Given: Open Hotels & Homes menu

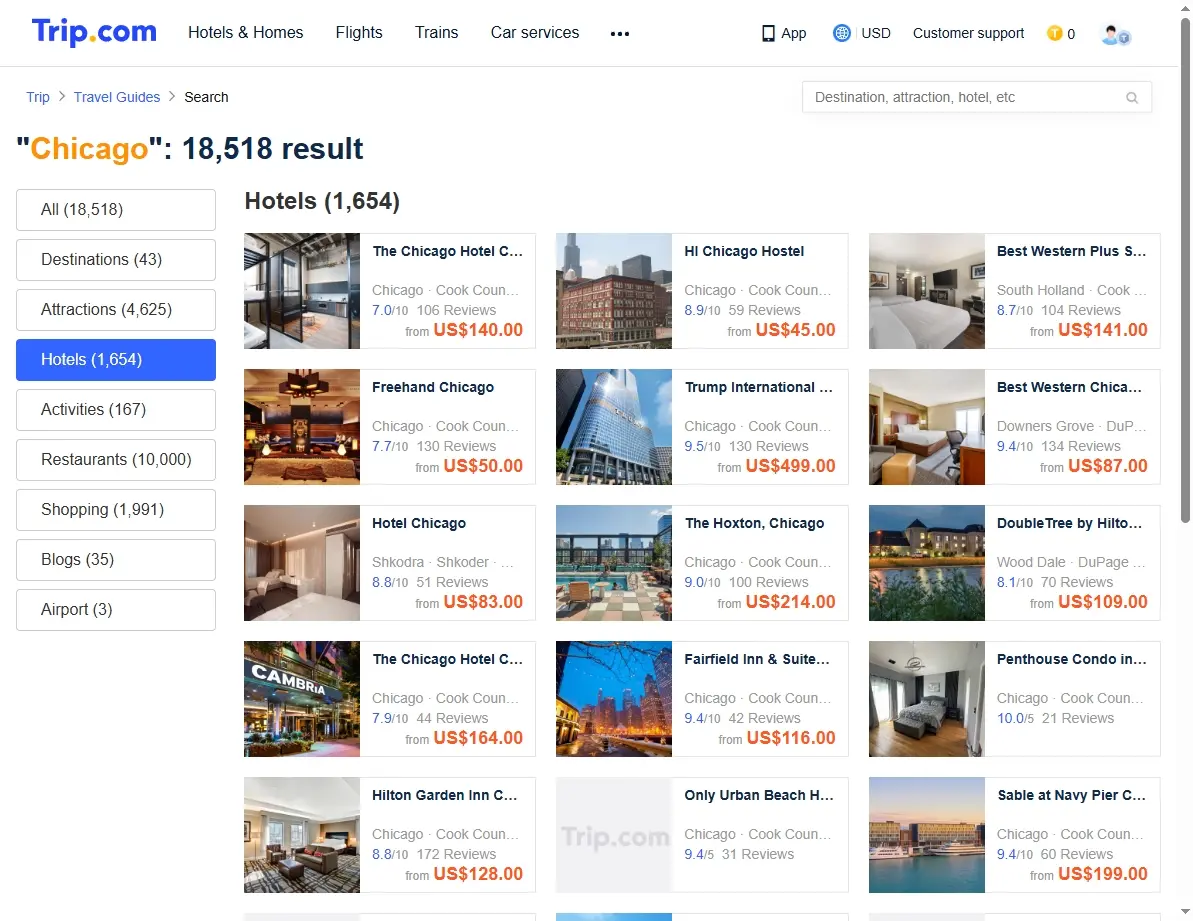Looking at the screenshot, I should (246, 33).
